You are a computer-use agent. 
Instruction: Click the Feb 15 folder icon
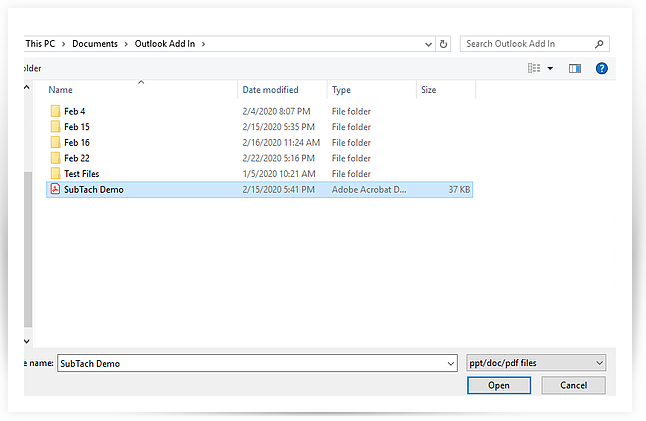(x=55, y=127)
